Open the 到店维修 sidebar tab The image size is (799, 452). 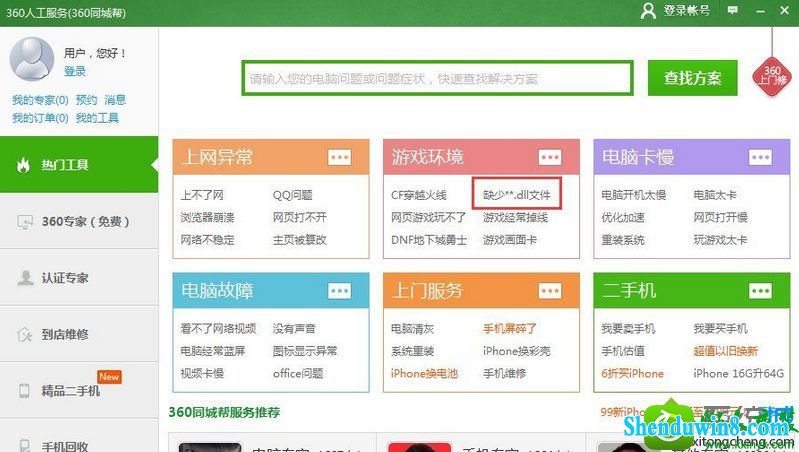[79, 334]
